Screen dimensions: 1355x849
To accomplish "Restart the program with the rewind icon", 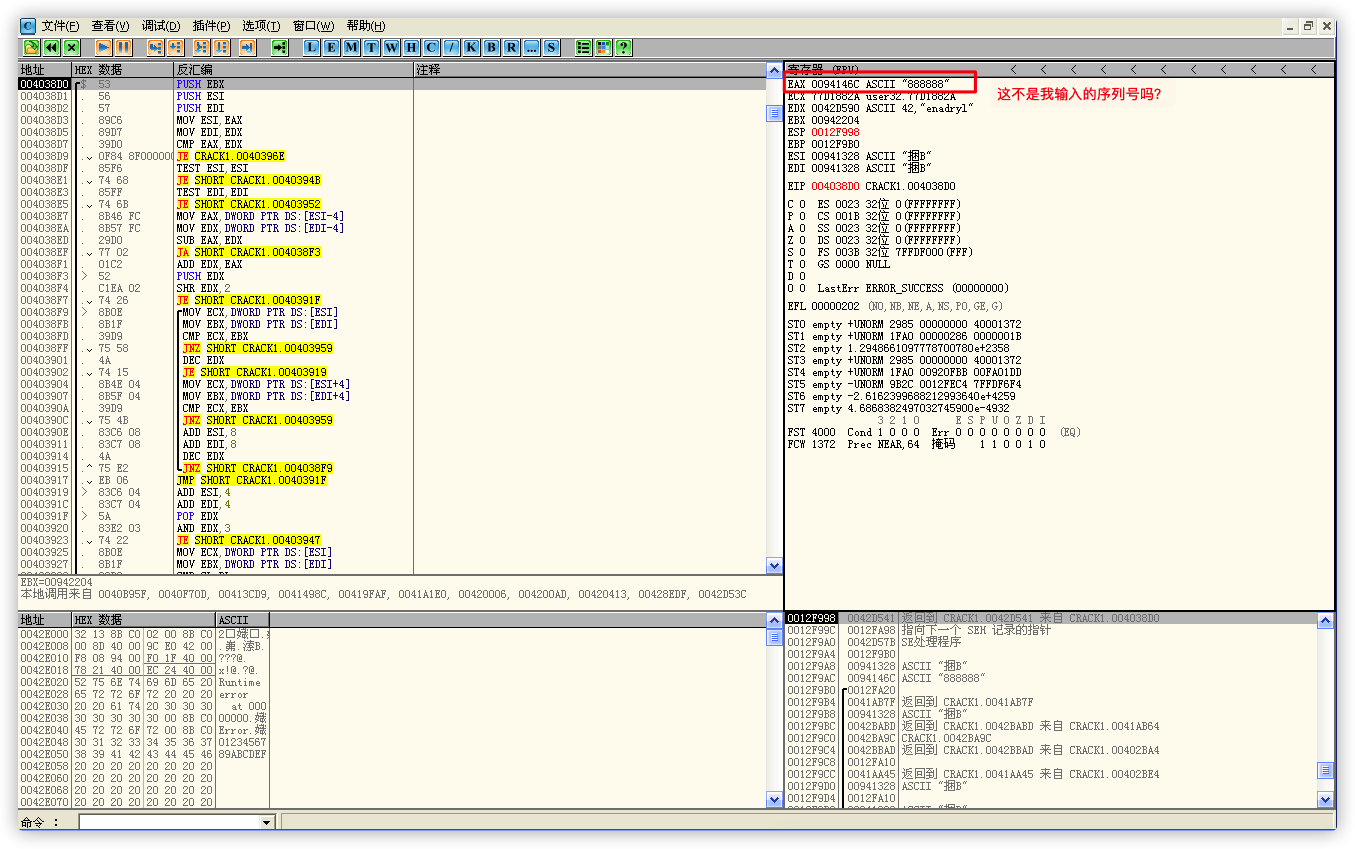I will (51, 47).
